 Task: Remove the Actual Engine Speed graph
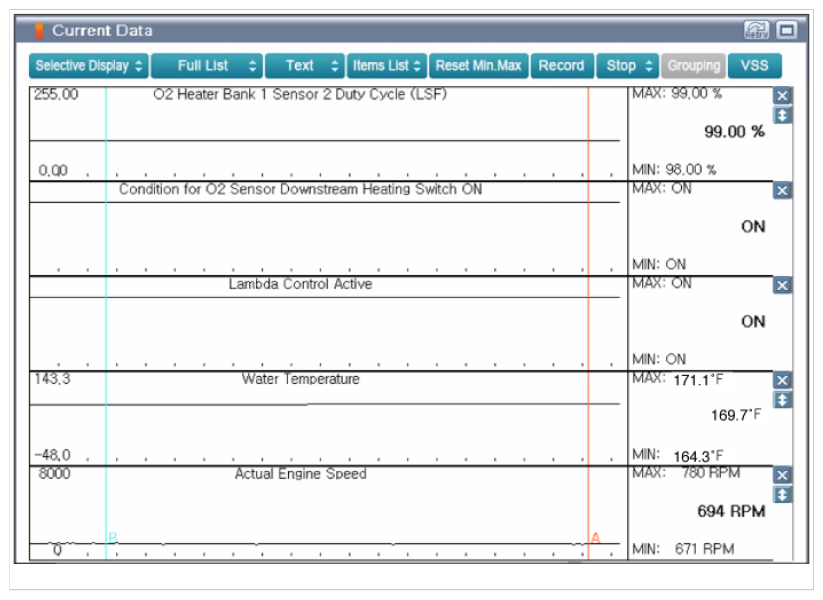782,475
